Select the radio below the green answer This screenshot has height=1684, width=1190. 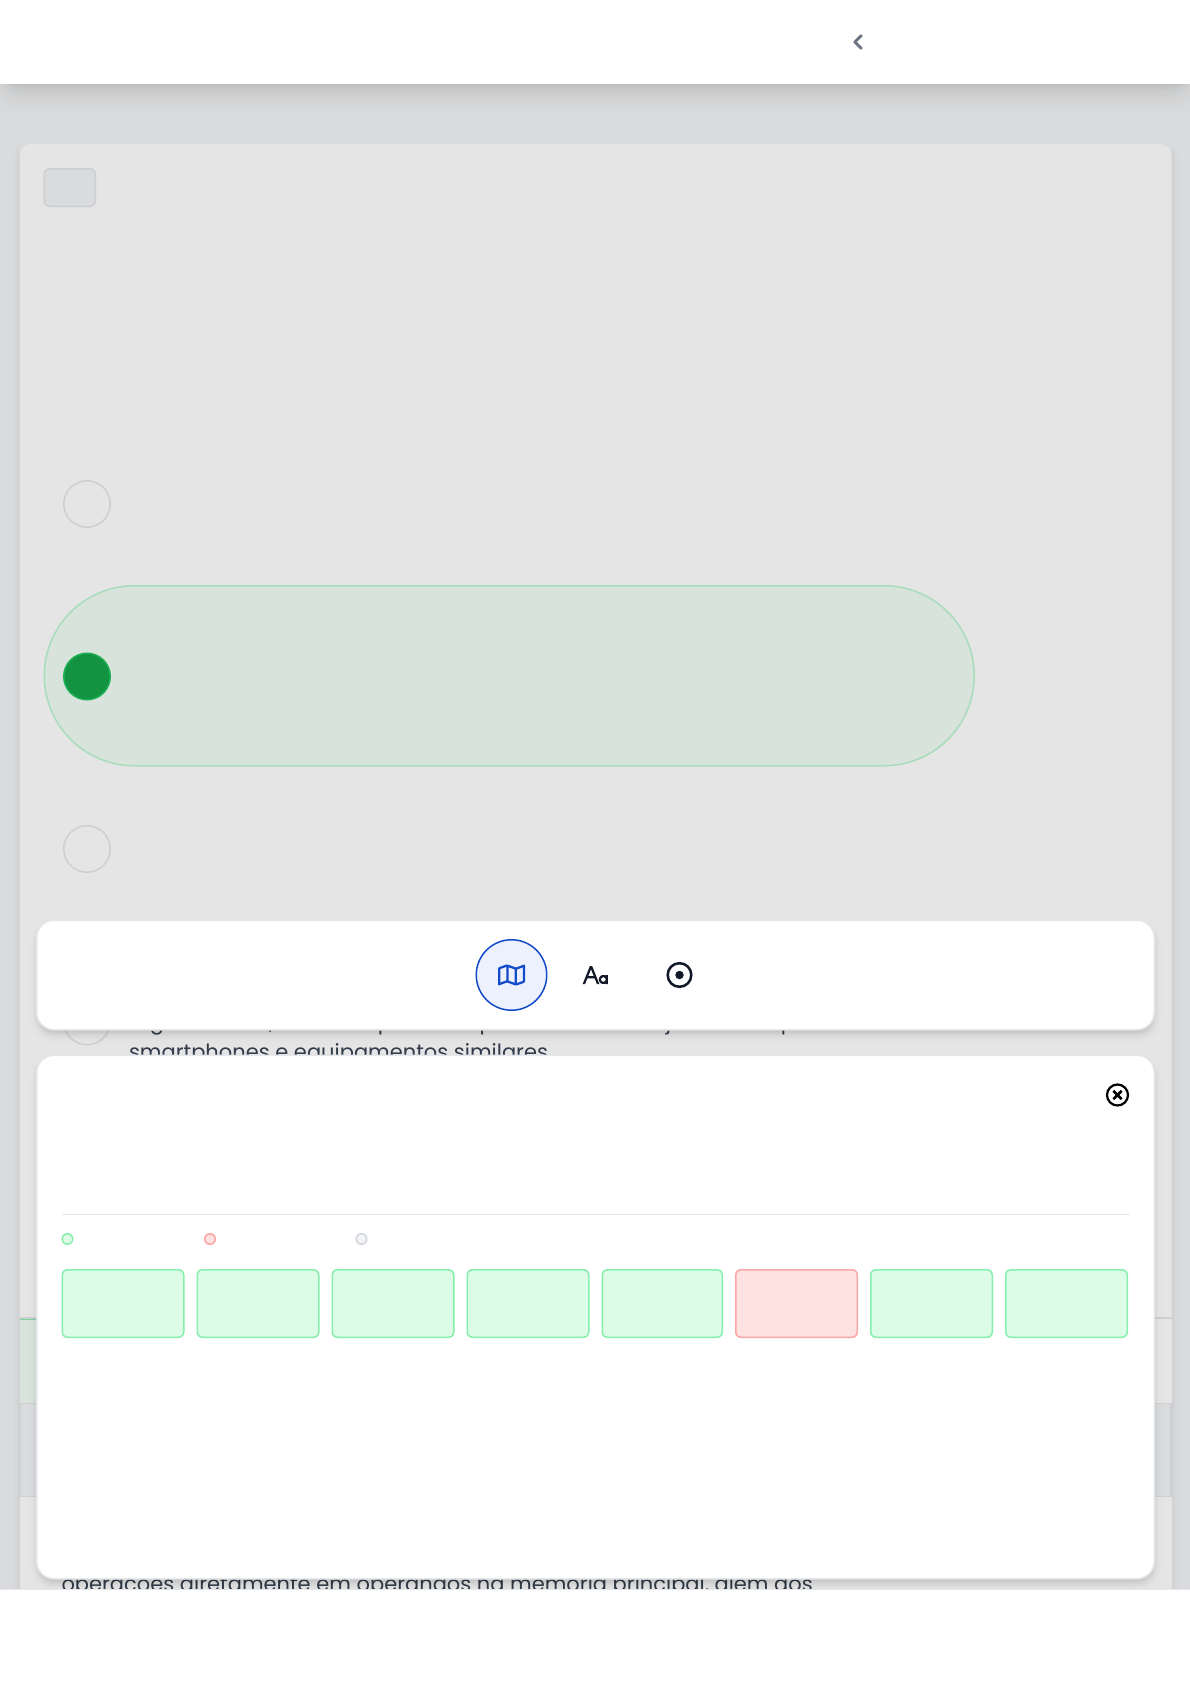[87, 849]
